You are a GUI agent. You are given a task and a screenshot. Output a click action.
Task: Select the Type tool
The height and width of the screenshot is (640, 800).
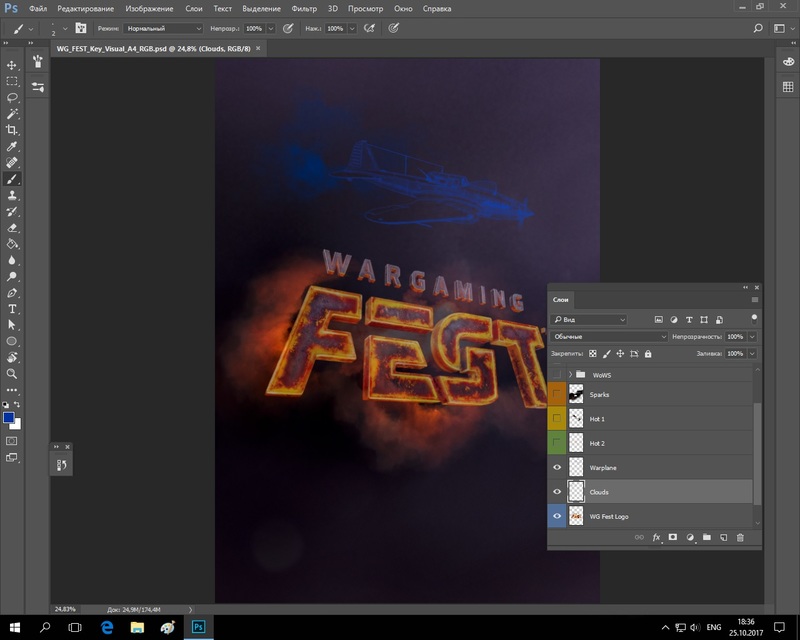pos(12,309)
